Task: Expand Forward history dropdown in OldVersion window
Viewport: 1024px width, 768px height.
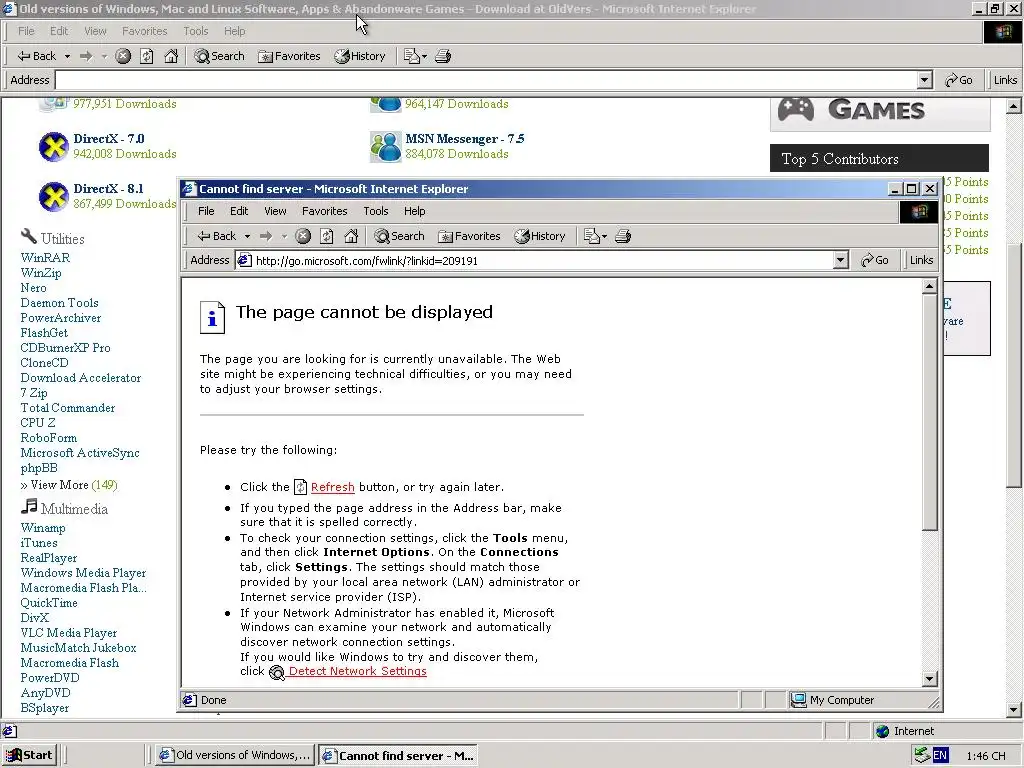Action: 104,56
